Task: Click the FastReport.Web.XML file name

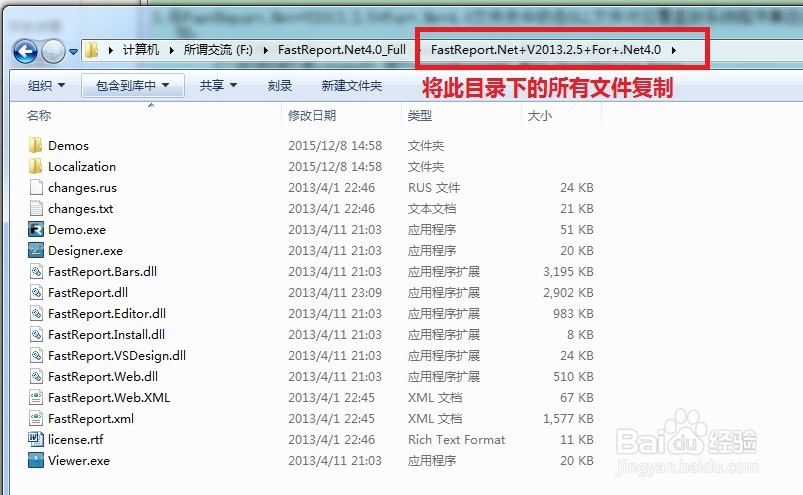Action: (x=109, y=398)
